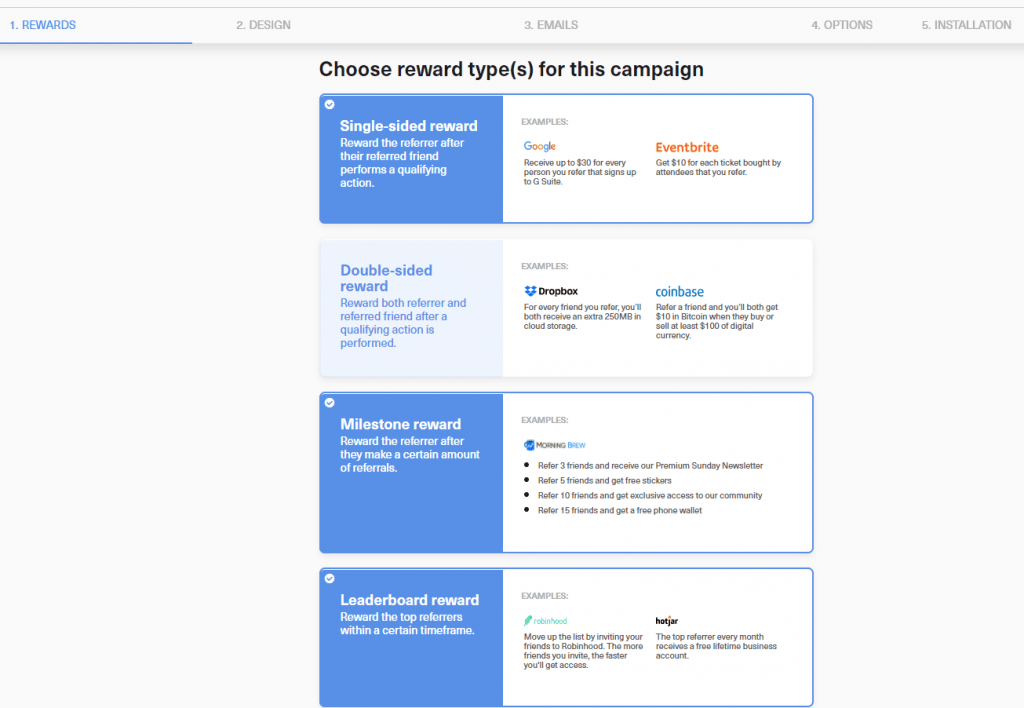Go to the 4. Options tab
Image resolution: width=1024 pixels, height=708 pixels.
(841, 25)
